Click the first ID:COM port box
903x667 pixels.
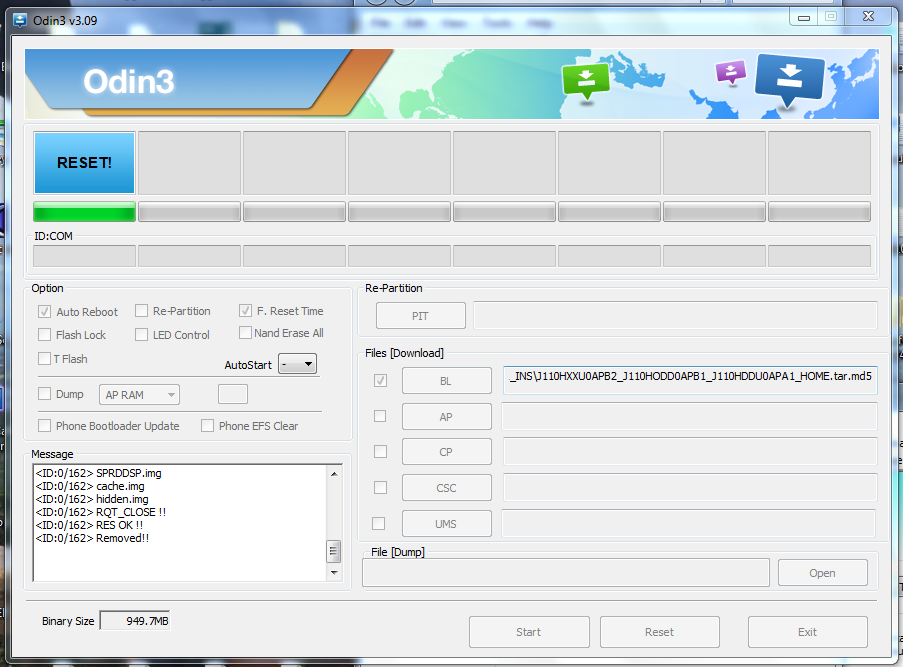[x=84, y=256]
